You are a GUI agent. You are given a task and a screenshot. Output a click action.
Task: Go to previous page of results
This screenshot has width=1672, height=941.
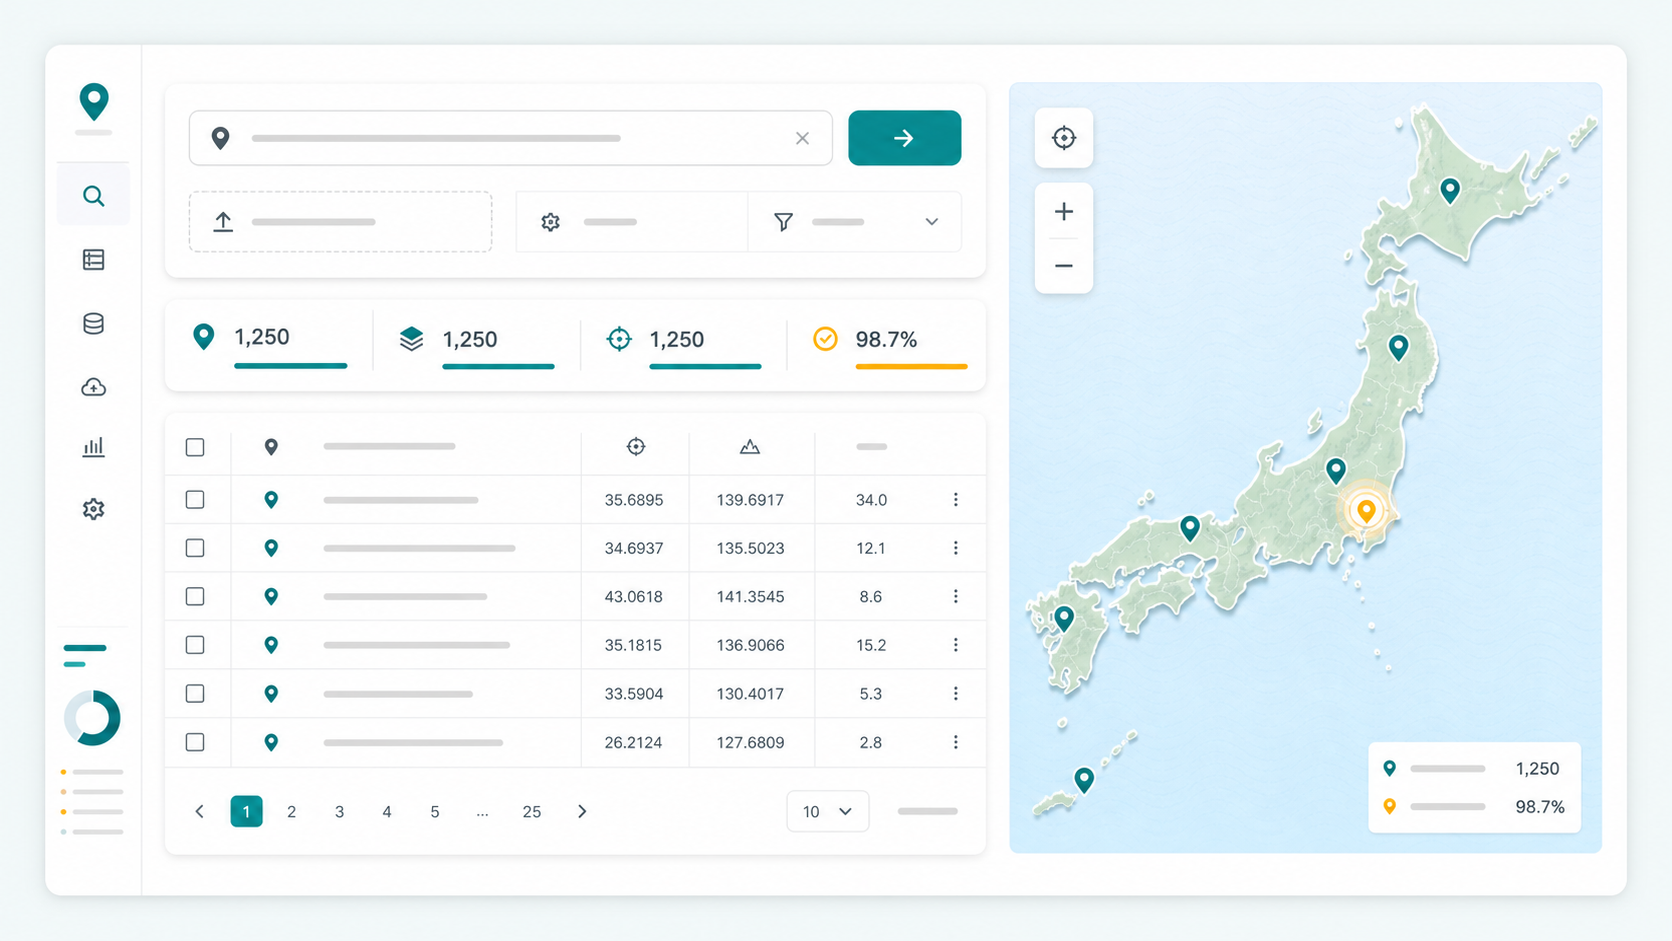[x=199, y=811]
